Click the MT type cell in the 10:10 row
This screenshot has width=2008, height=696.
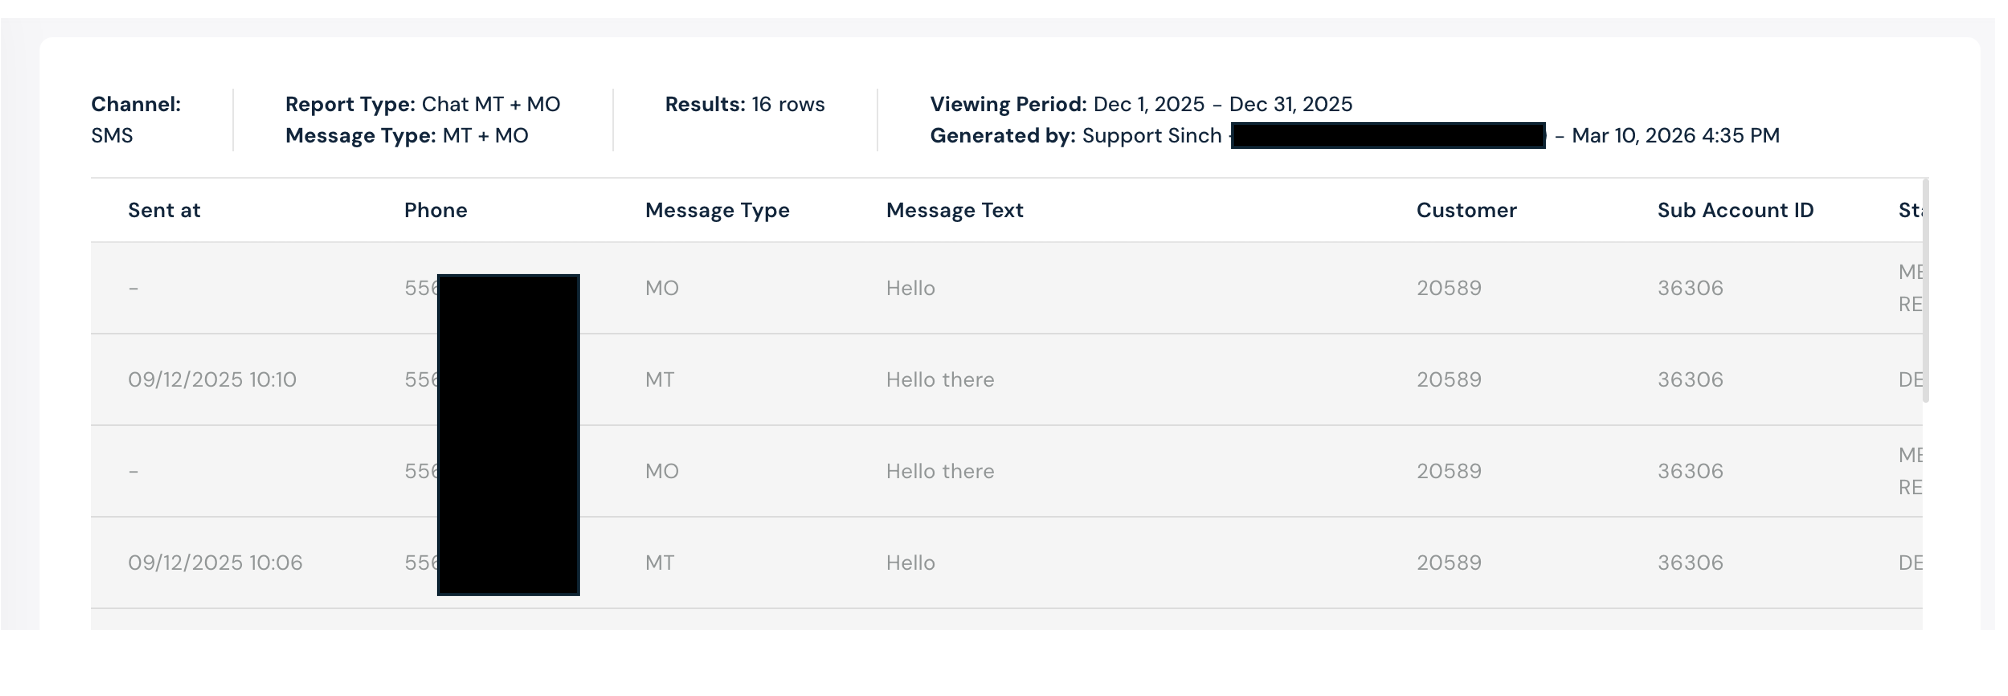click(660, 380)
